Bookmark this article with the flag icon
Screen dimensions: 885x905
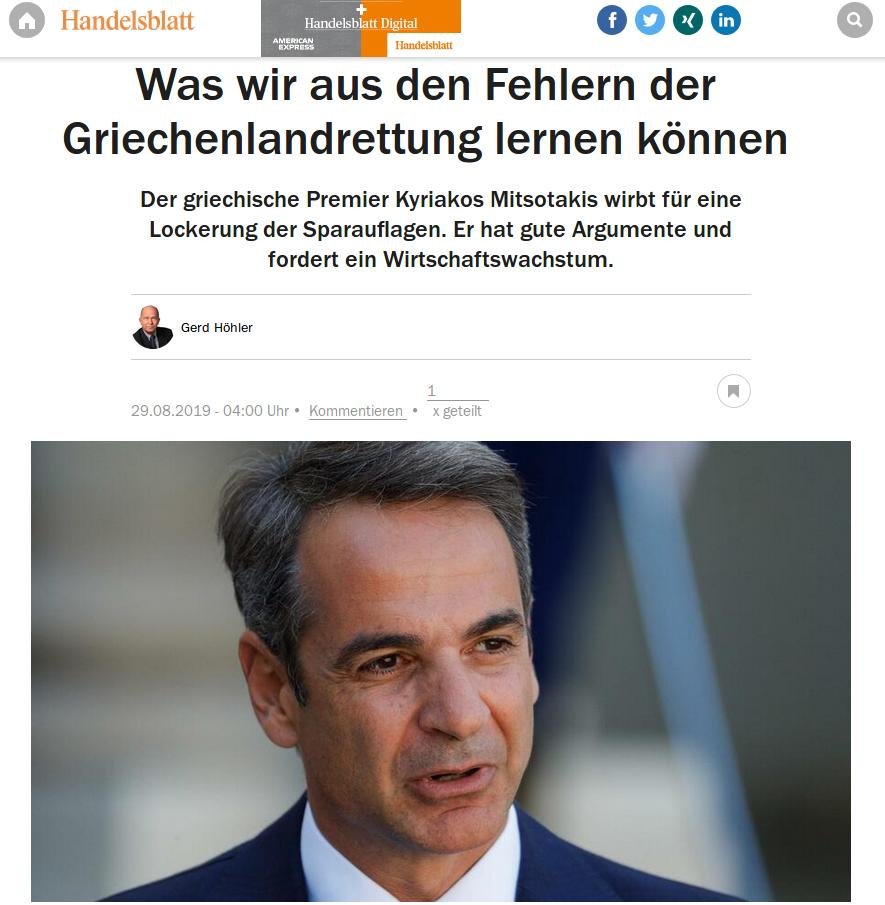(733, 391)
